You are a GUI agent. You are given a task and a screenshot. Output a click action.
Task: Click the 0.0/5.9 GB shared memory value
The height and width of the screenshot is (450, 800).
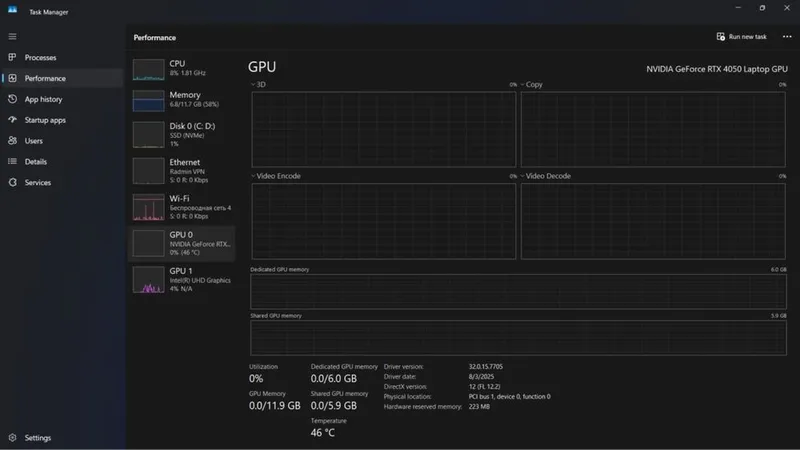point(334,406)
